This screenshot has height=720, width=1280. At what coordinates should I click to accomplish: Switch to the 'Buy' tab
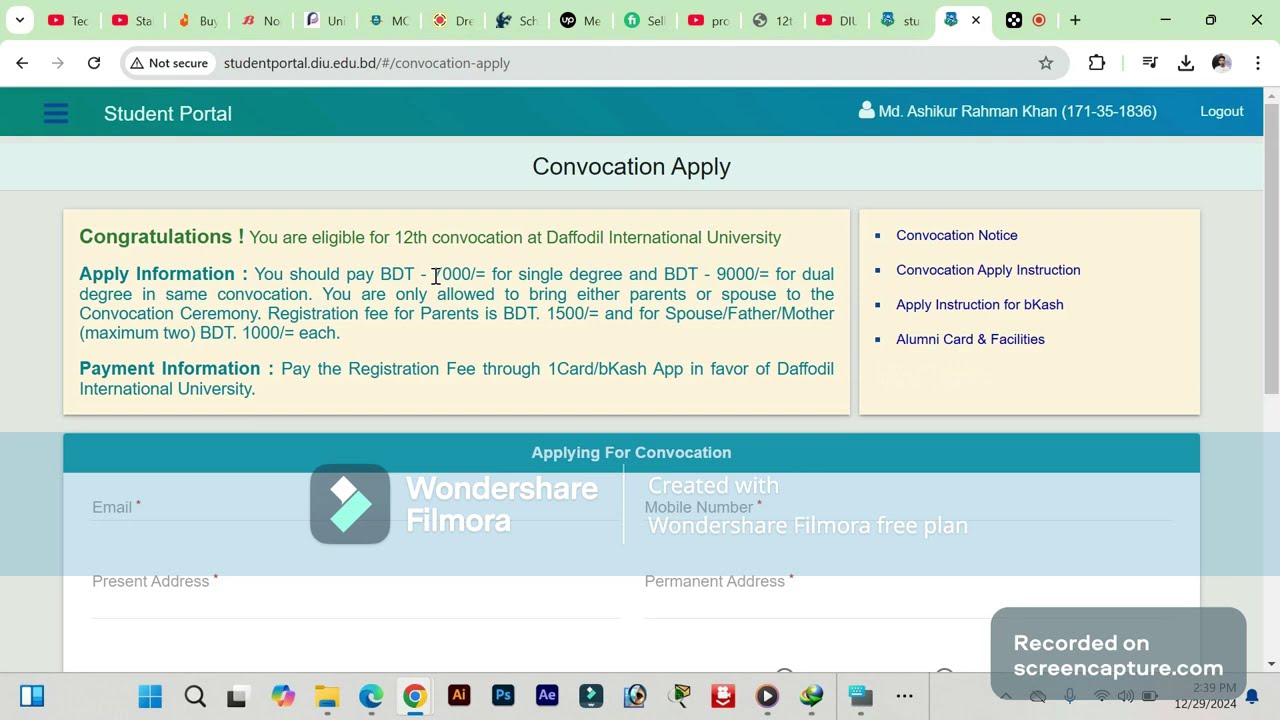(x=197, y=20)
